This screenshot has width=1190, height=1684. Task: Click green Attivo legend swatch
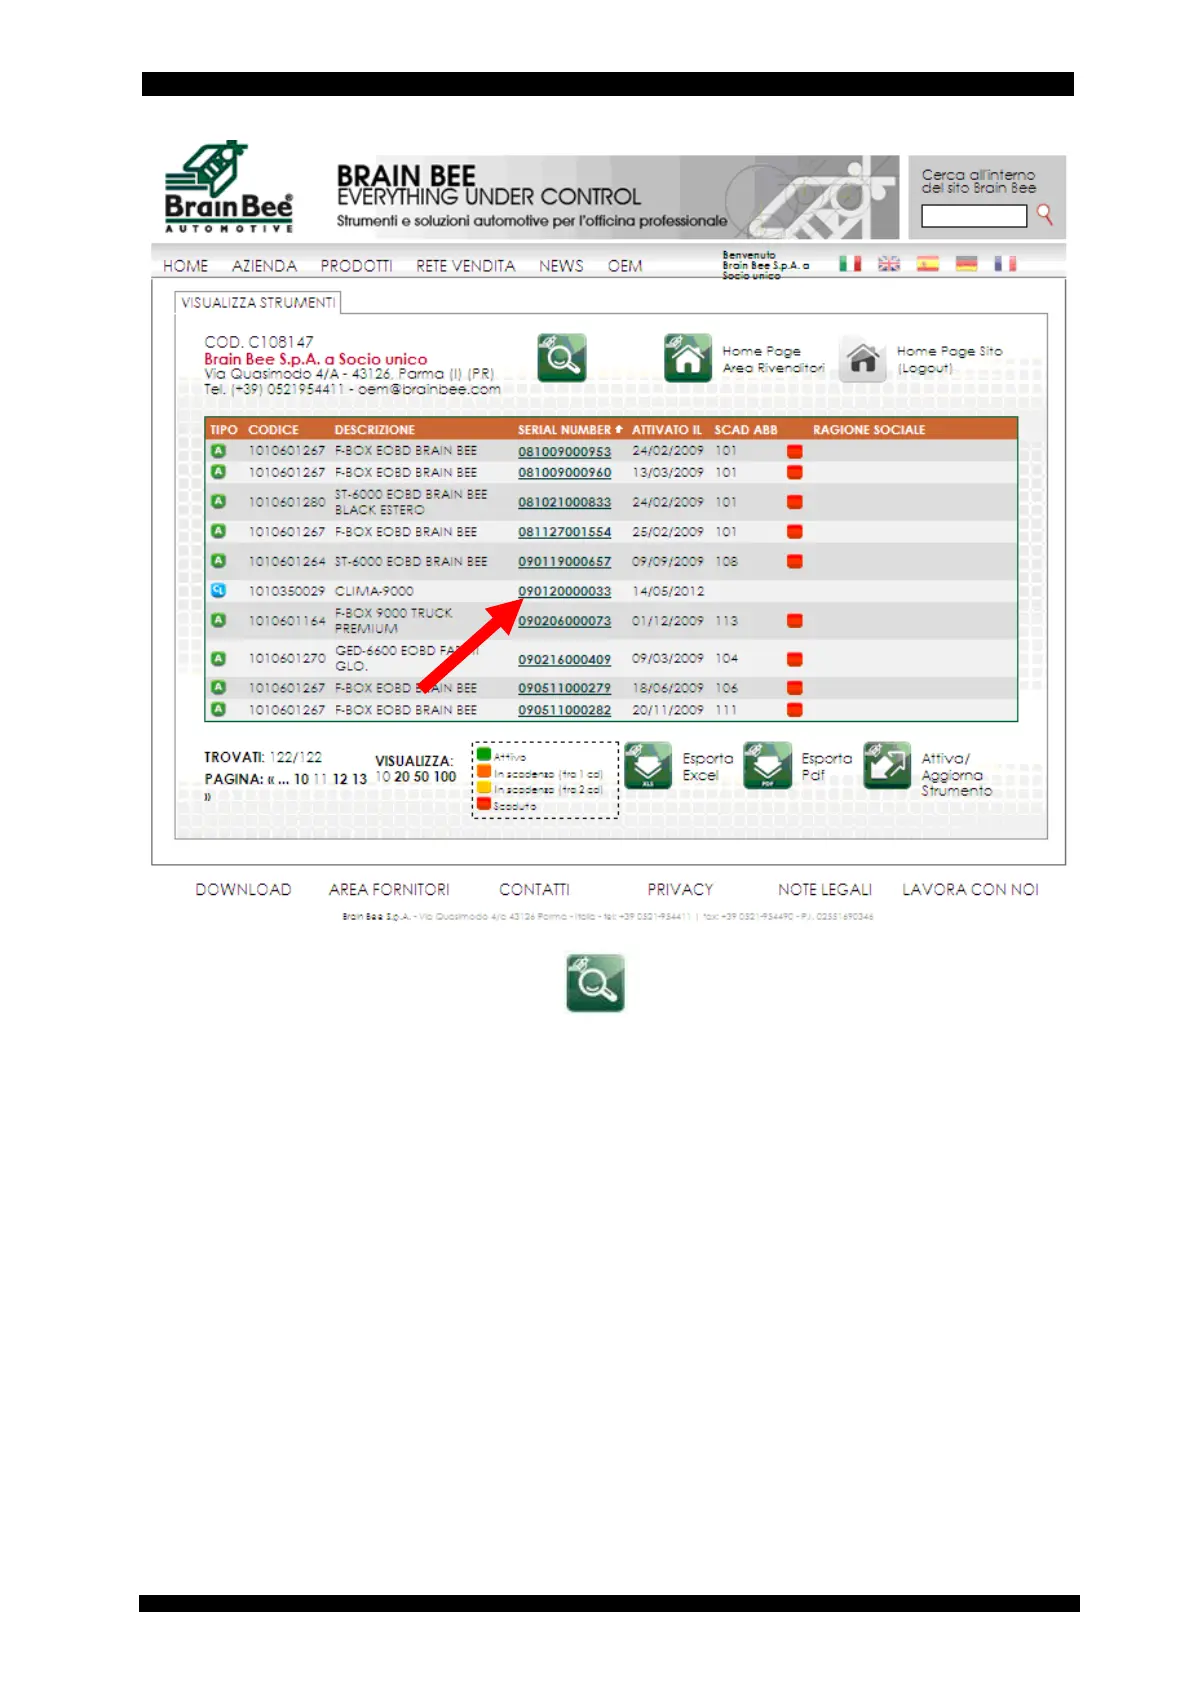click(484, 755)
